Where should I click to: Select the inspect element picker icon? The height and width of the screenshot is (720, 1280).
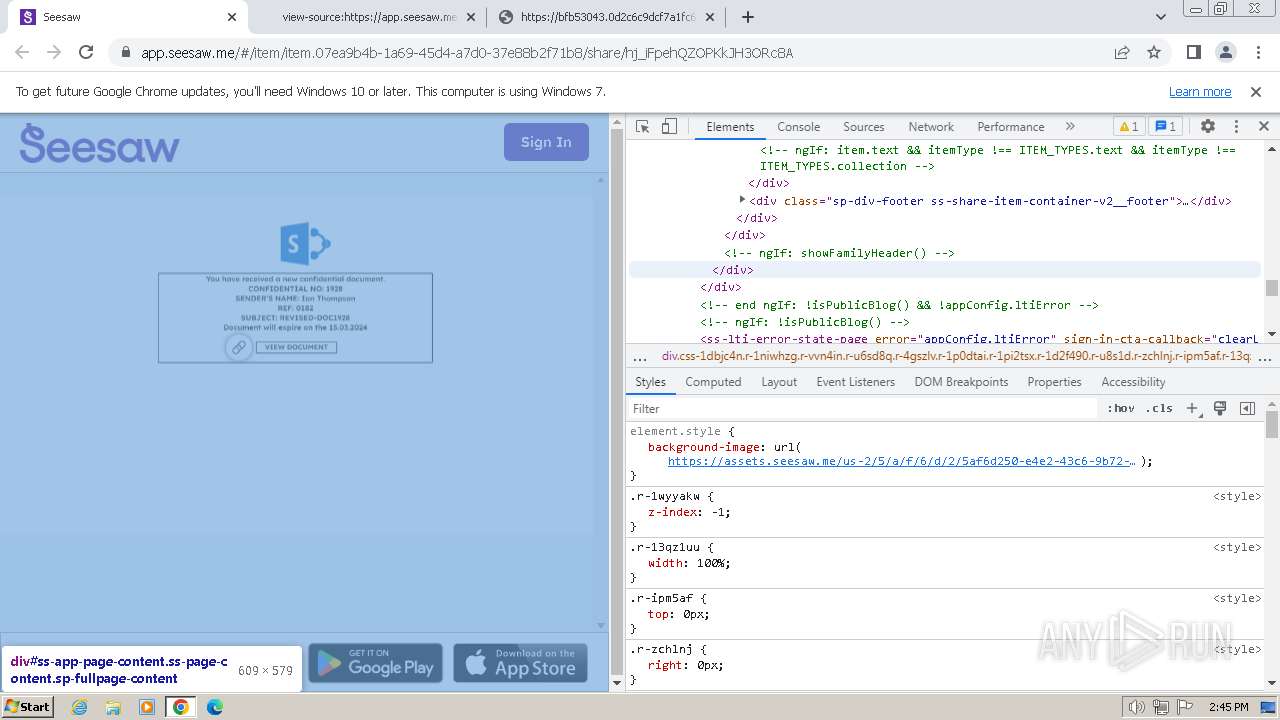click(643, 127)
